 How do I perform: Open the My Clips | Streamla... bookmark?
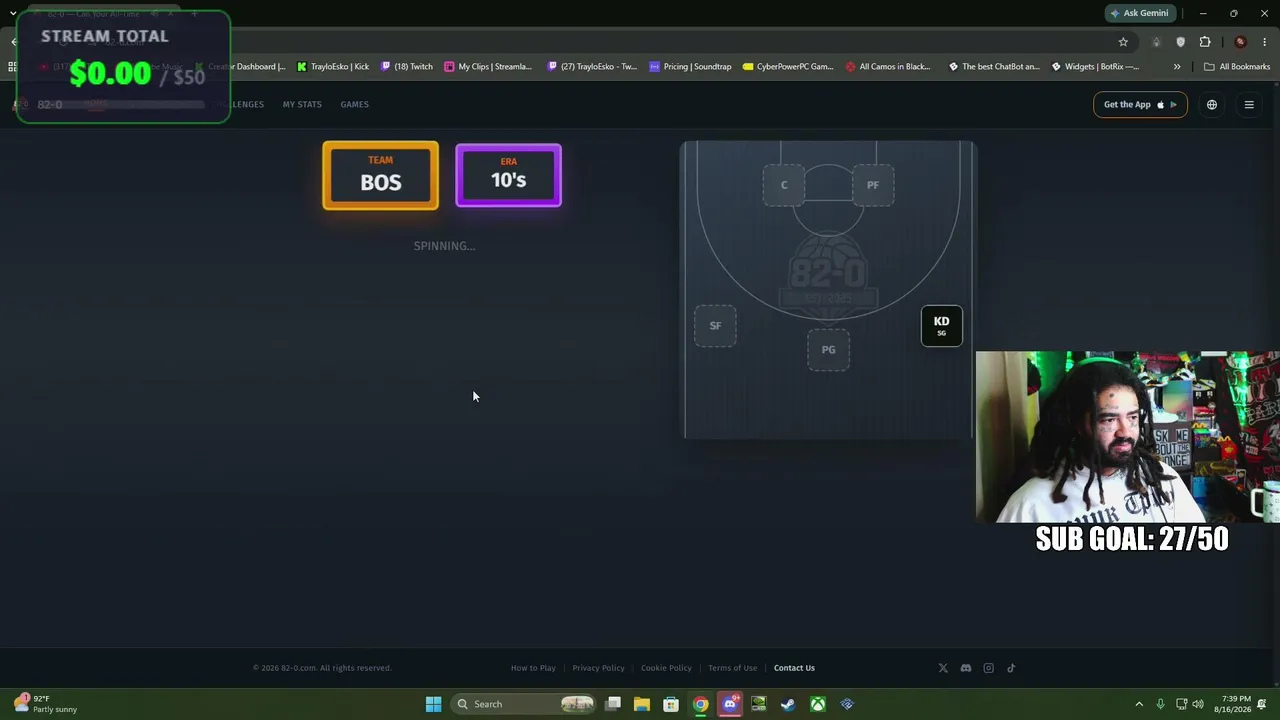(x=488, y=67)
